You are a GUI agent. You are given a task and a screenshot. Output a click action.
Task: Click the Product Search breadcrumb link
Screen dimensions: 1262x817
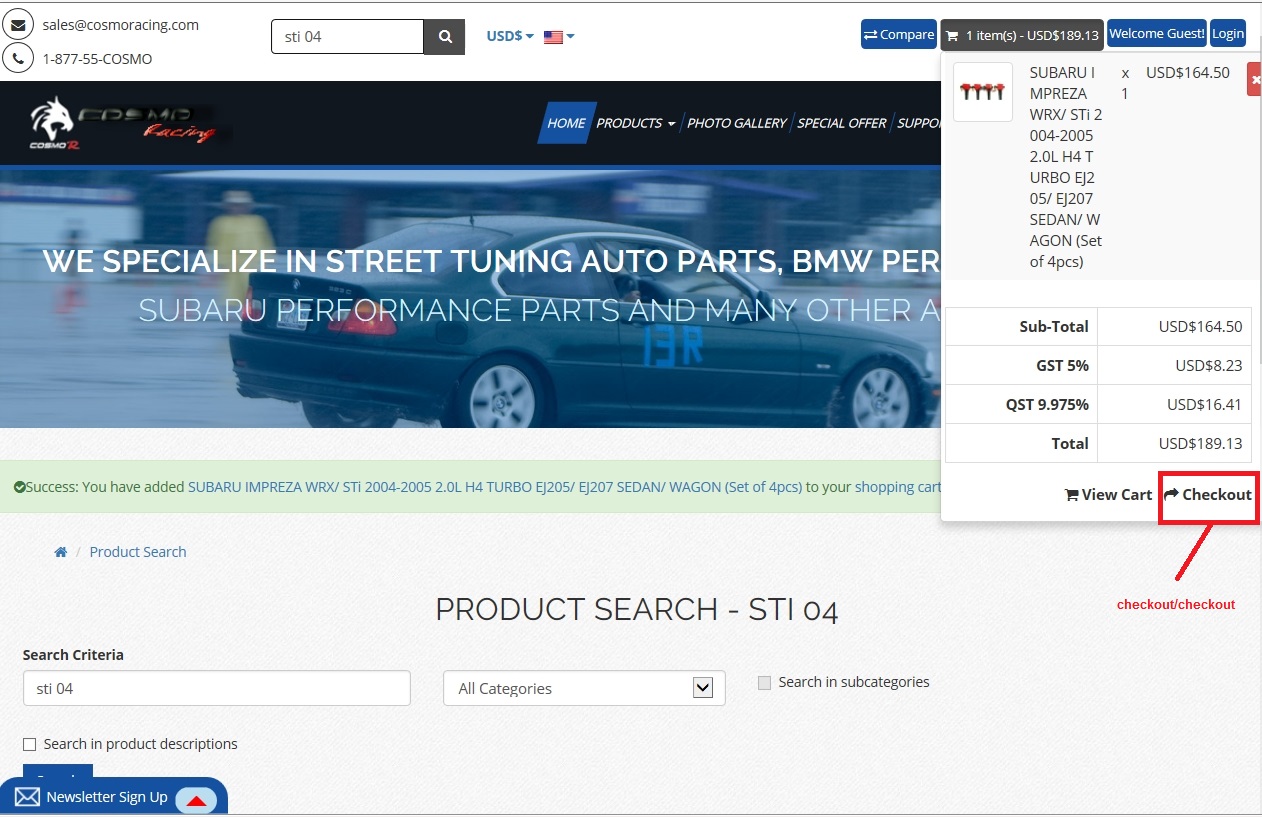click(x=138, y=552)
